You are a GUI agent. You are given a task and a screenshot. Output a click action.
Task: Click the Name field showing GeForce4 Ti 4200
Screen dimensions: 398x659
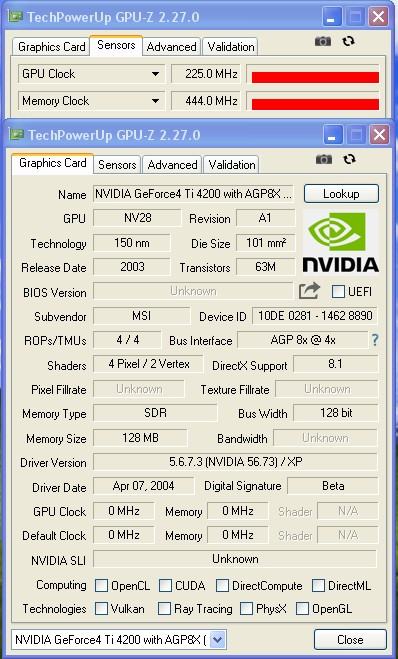click(193, 194)
